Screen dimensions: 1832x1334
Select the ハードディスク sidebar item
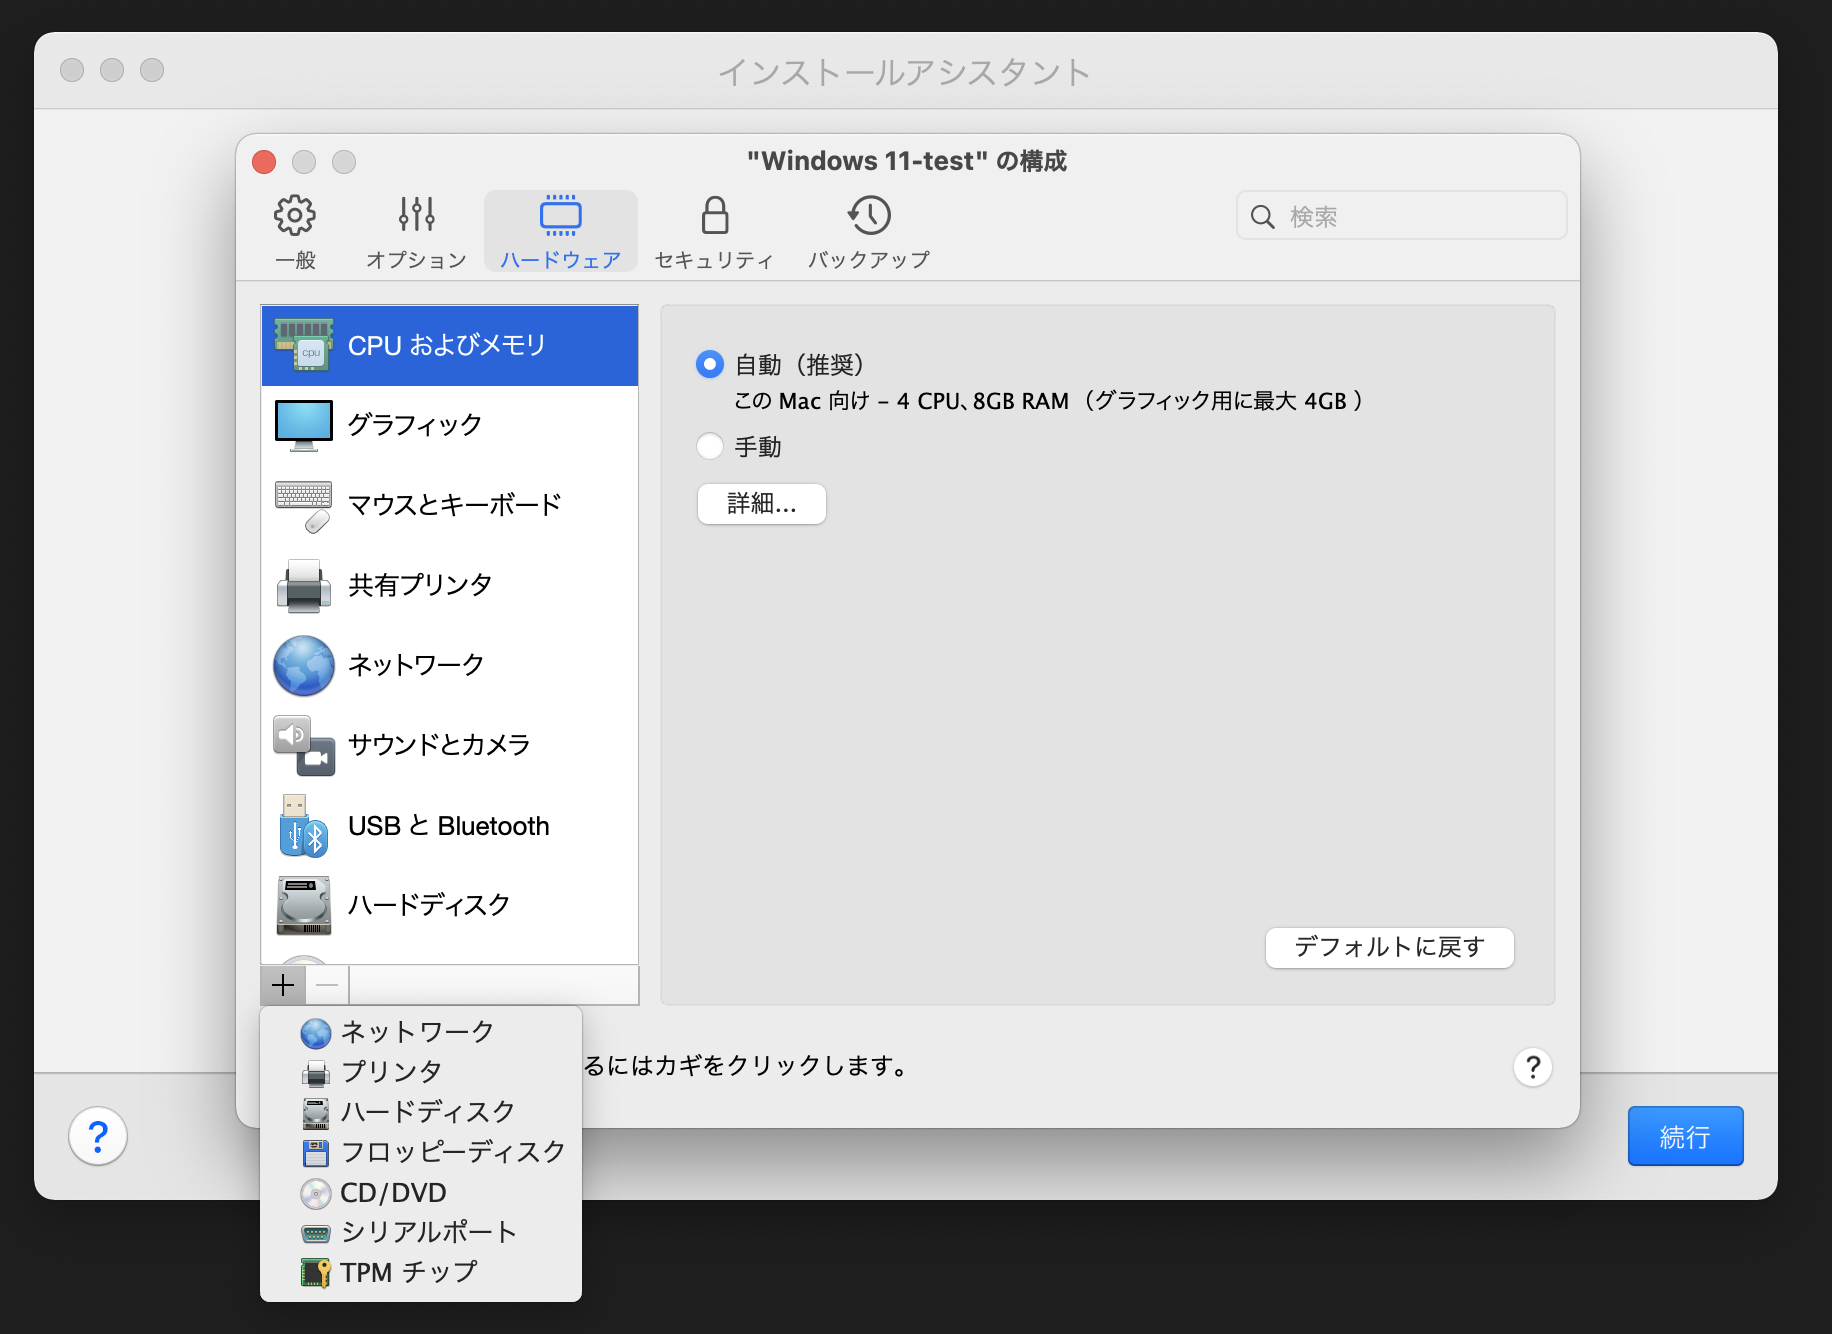tap(427, 905)
